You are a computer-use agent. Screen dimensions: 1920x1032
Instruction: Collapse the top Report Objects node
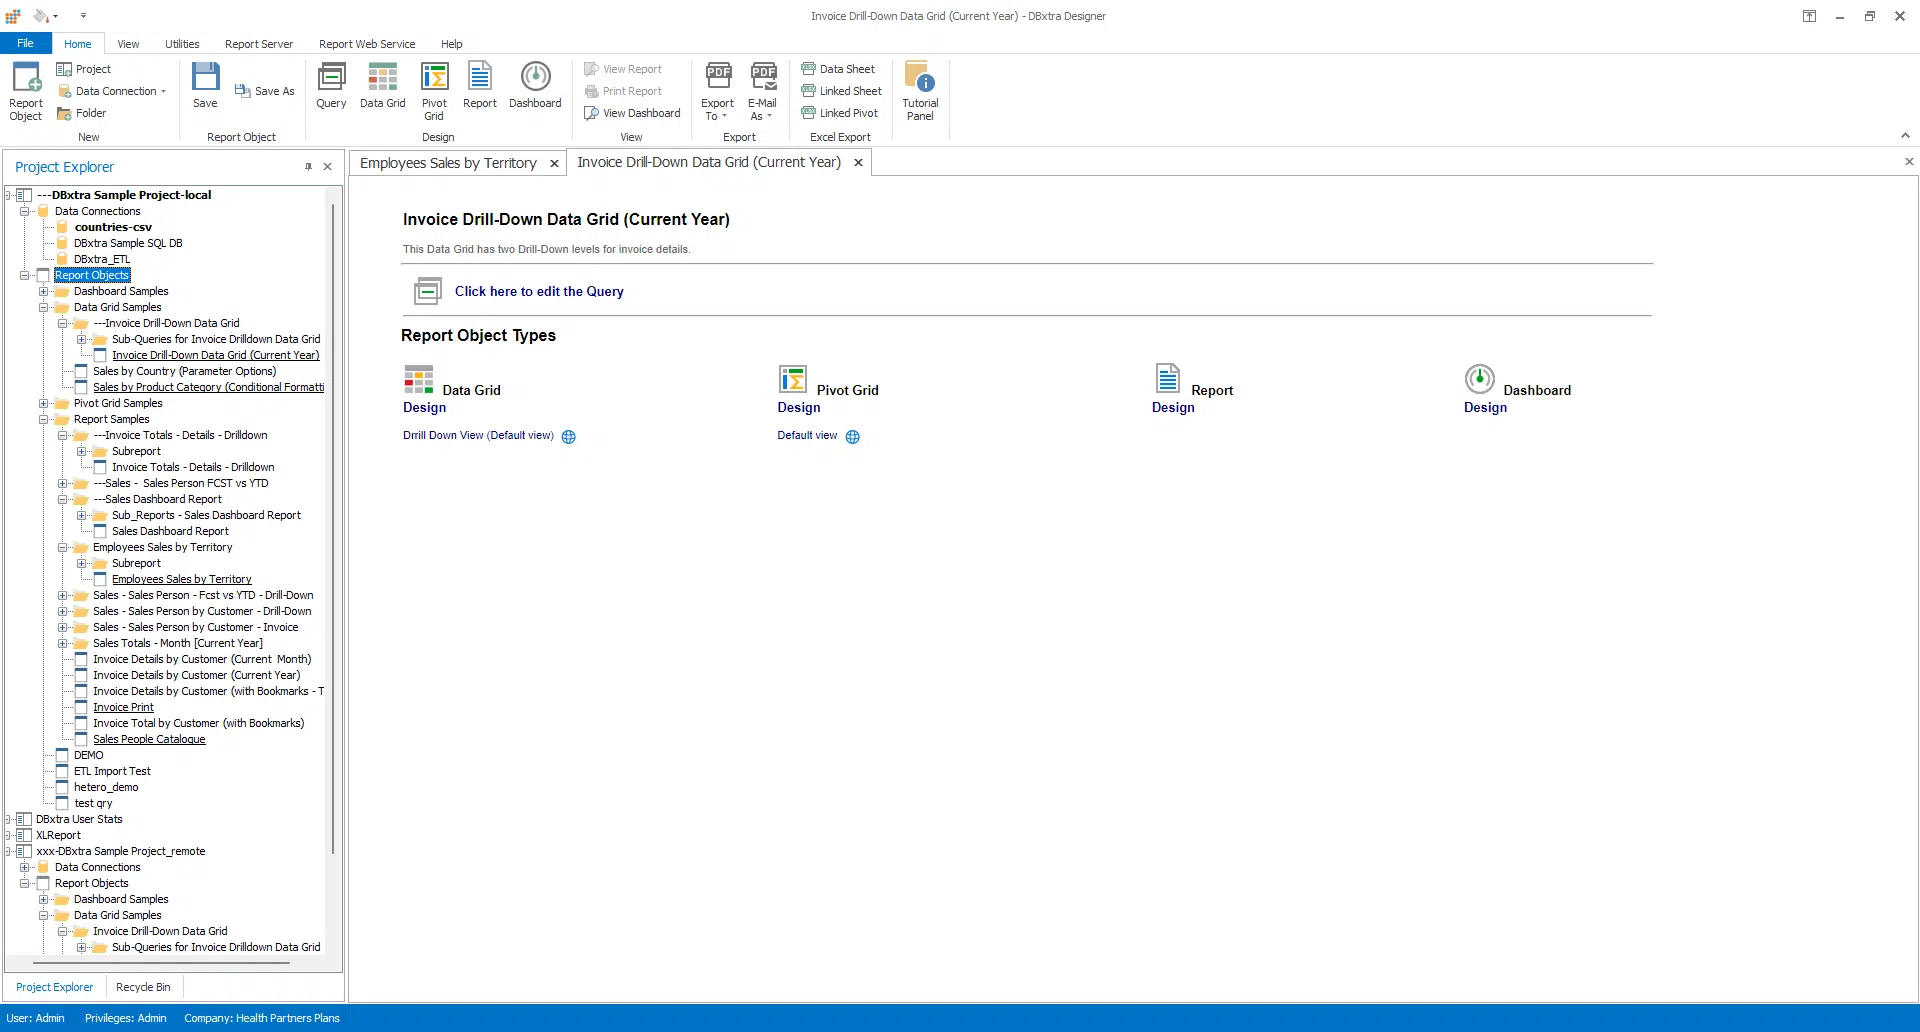25,275
